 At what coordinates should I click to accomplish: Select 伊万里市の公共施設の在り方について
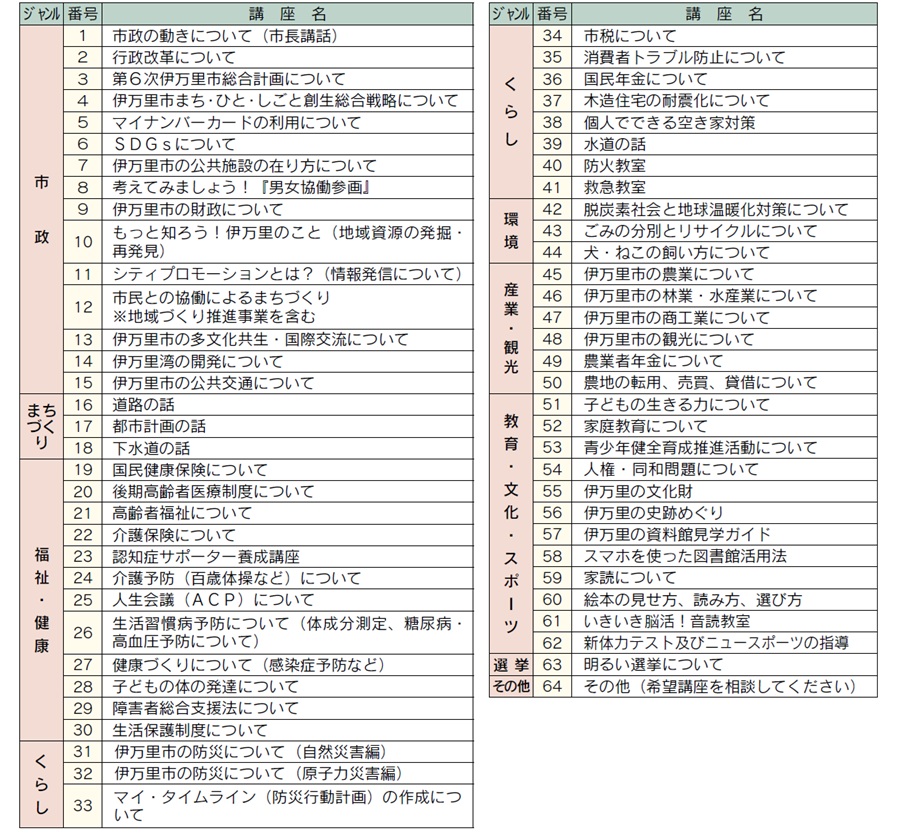coord(245,166)
